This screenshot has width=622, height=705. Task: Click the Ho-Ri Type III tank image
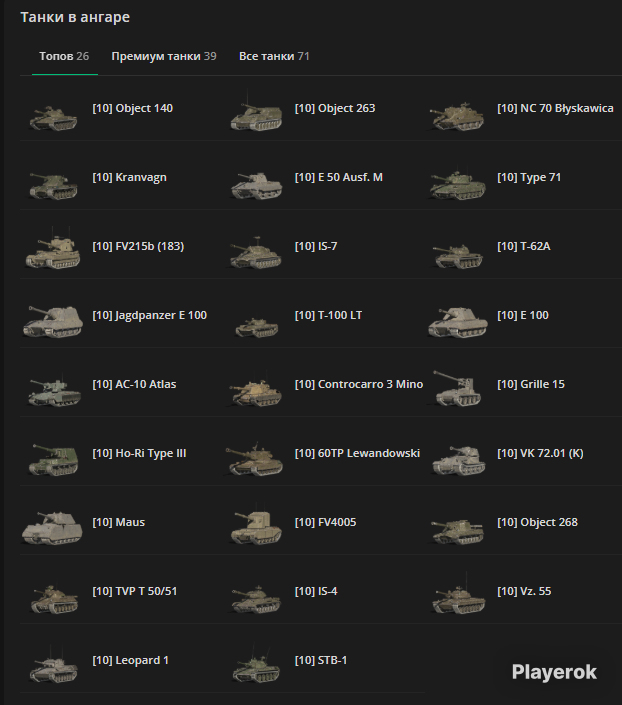54,460
